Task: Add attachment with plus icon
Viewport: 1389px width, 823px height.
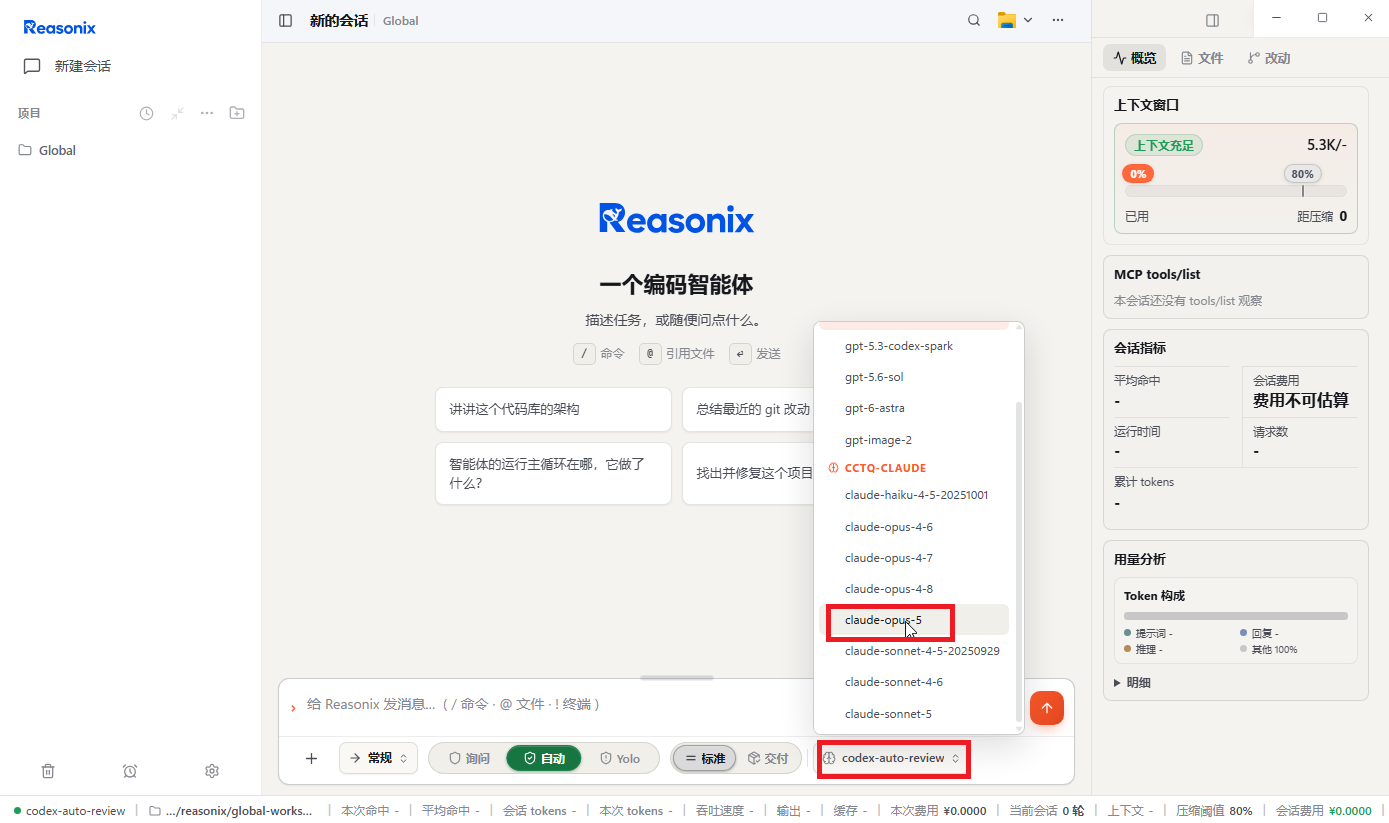Action: click(311, 758)
